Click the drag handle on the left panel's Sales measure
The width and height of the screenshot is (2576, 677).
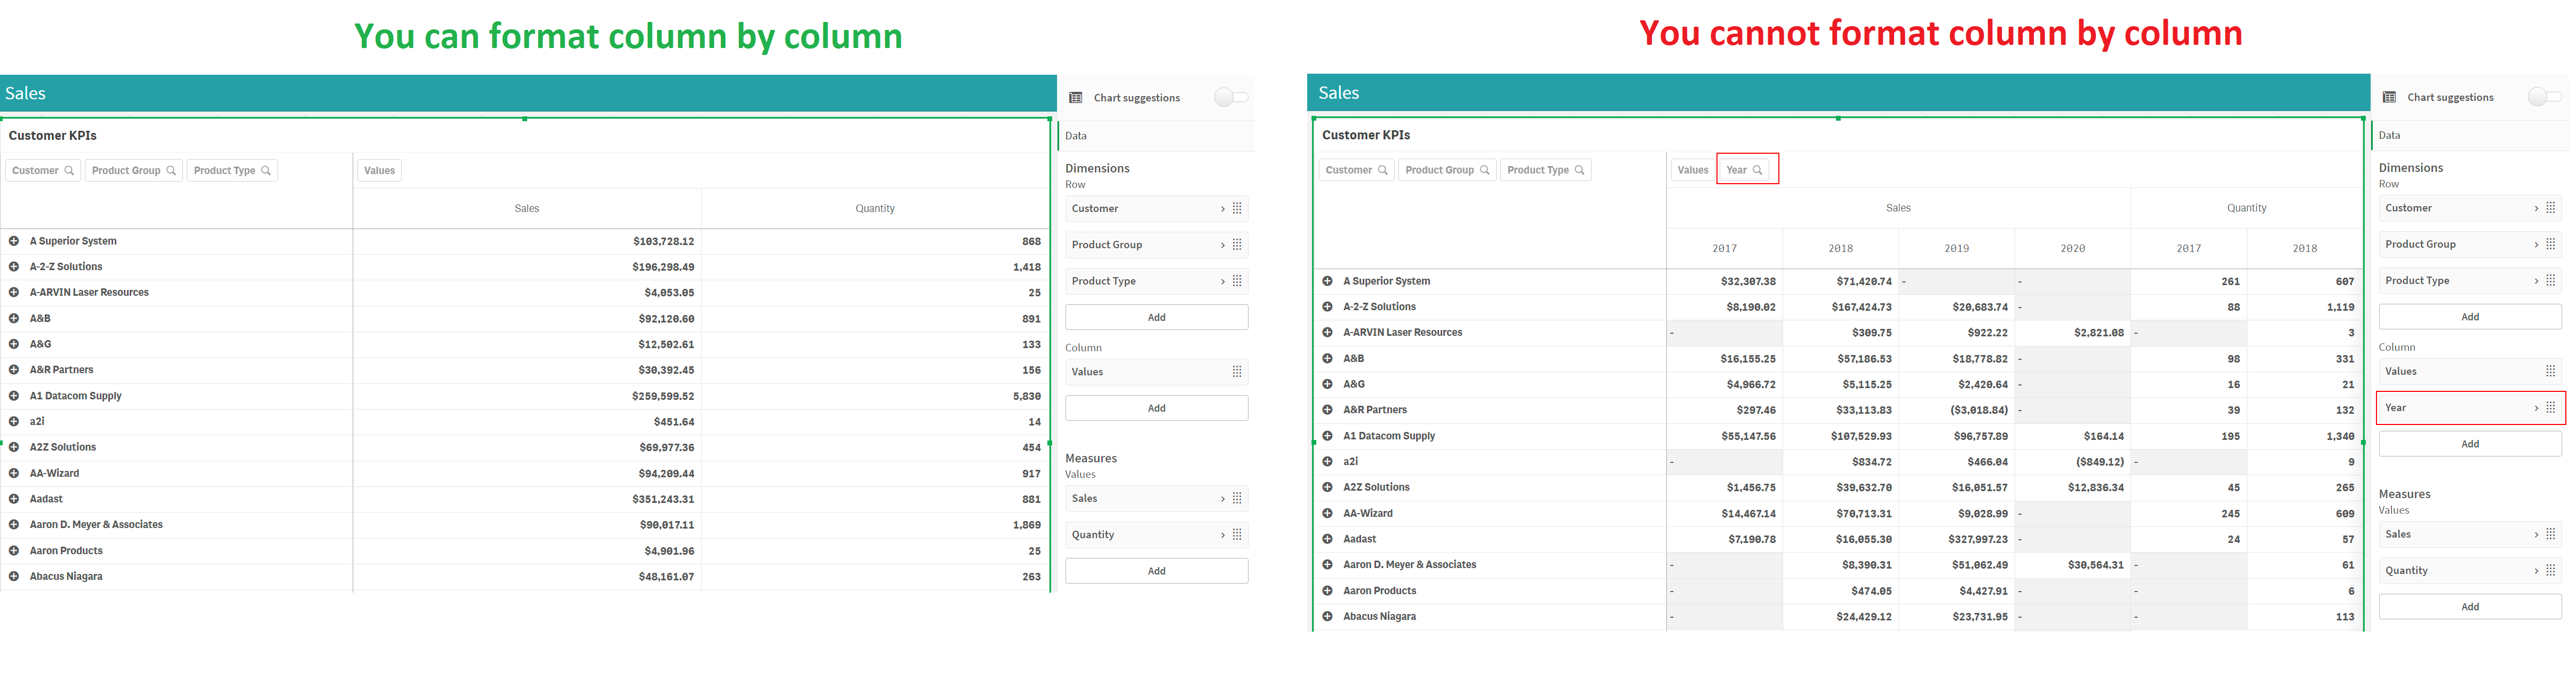coord(1237,499)
